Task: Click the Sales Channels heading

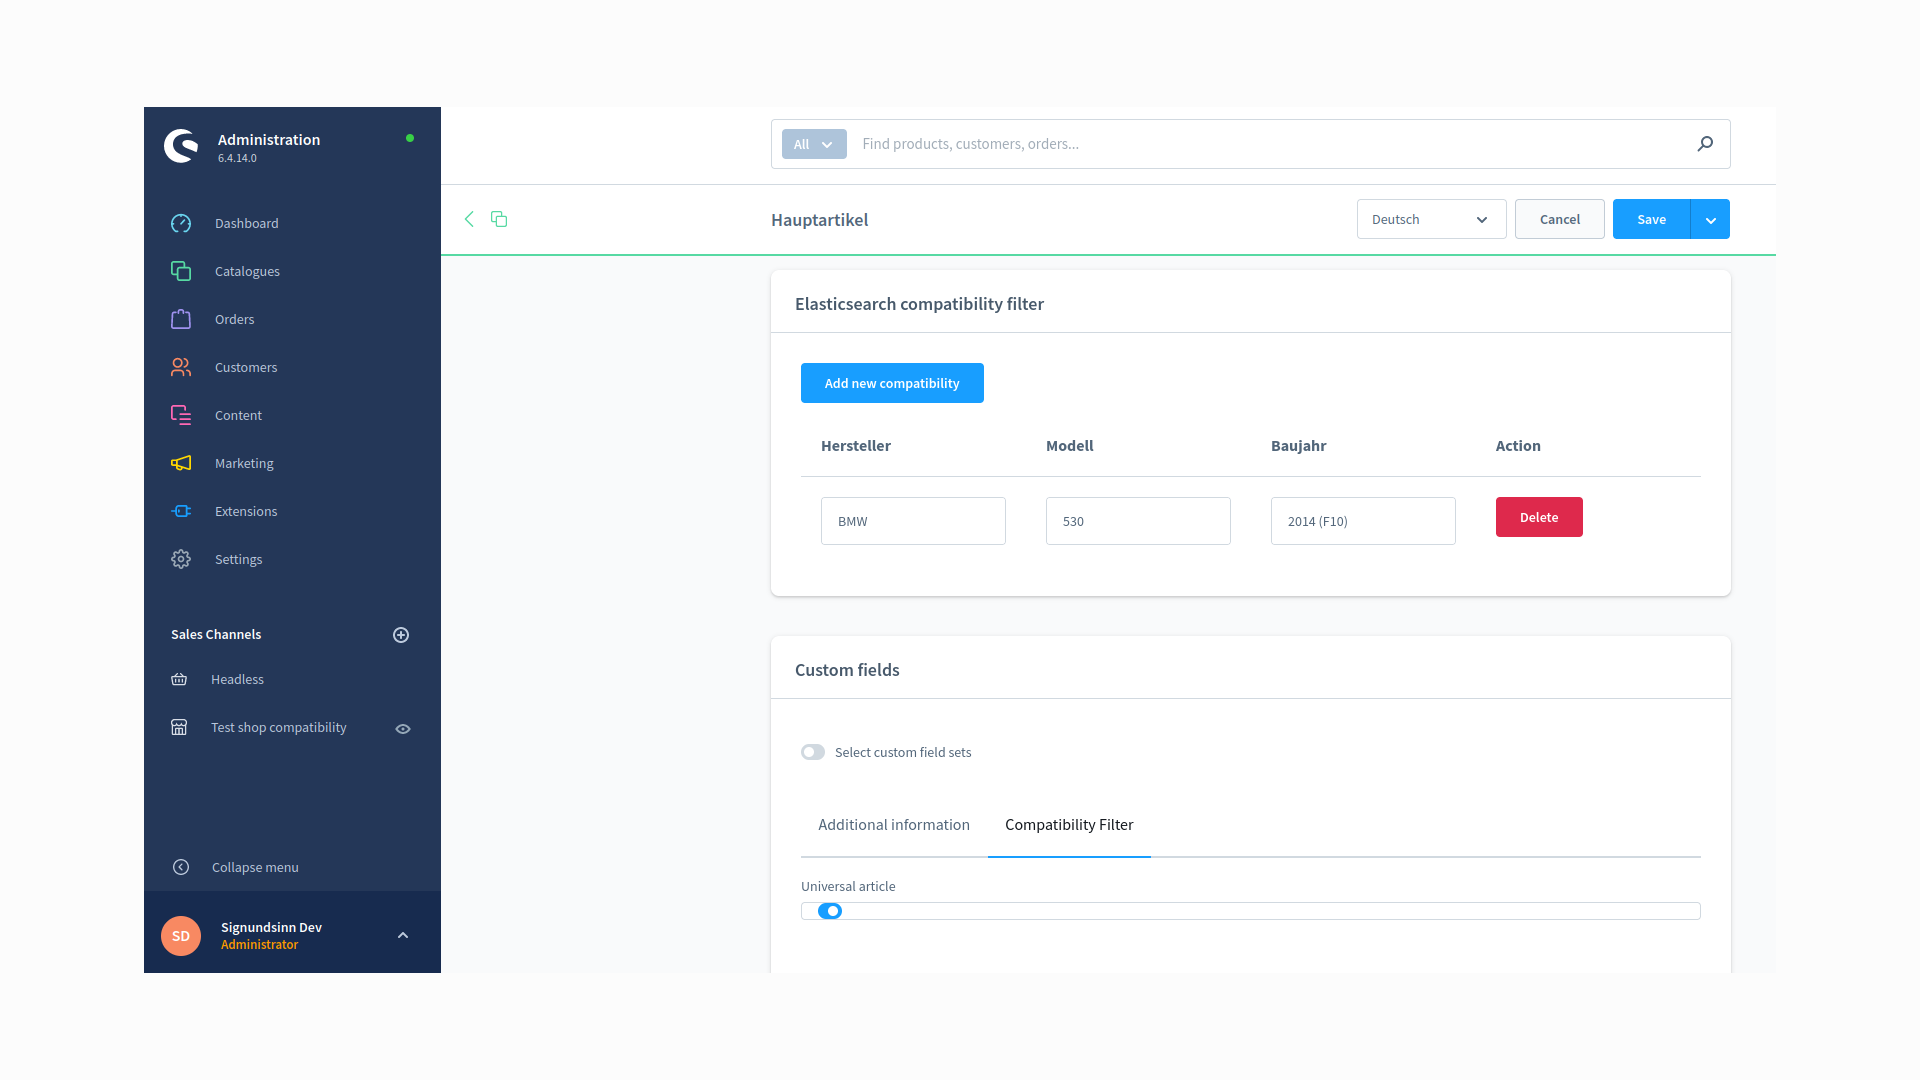Action: tap(216, 634)
